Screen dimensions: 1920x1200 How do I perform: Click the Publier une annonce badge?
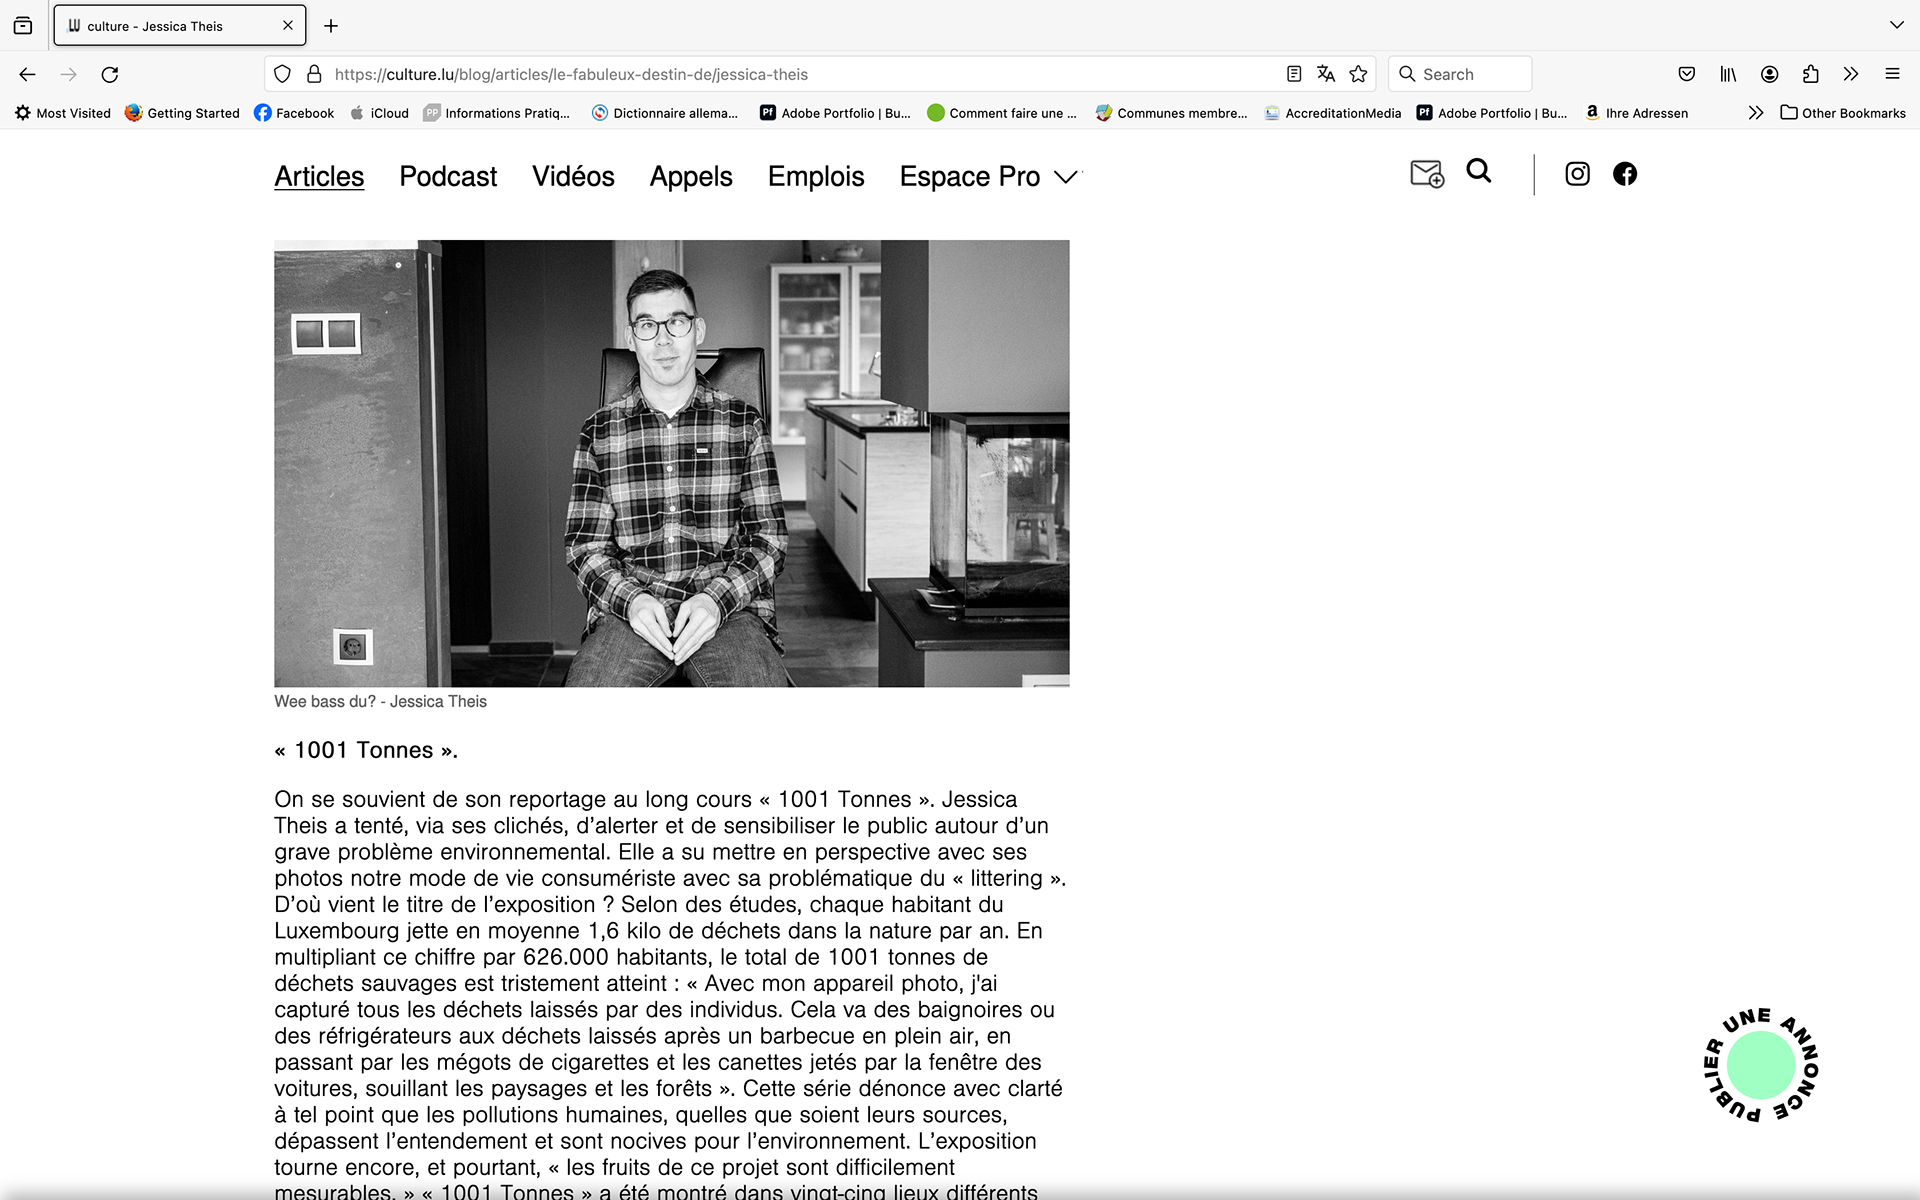coord(1760,1065)
